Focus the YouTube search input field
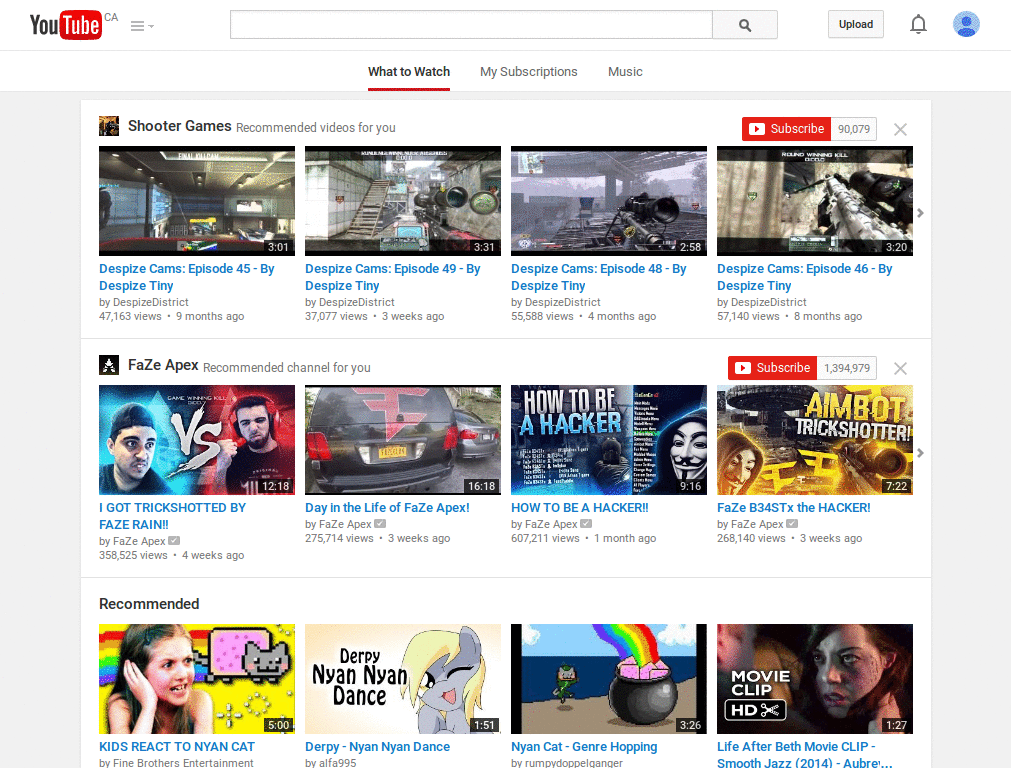This screenshot has width=1024, height=768. [x=471, y=25]
